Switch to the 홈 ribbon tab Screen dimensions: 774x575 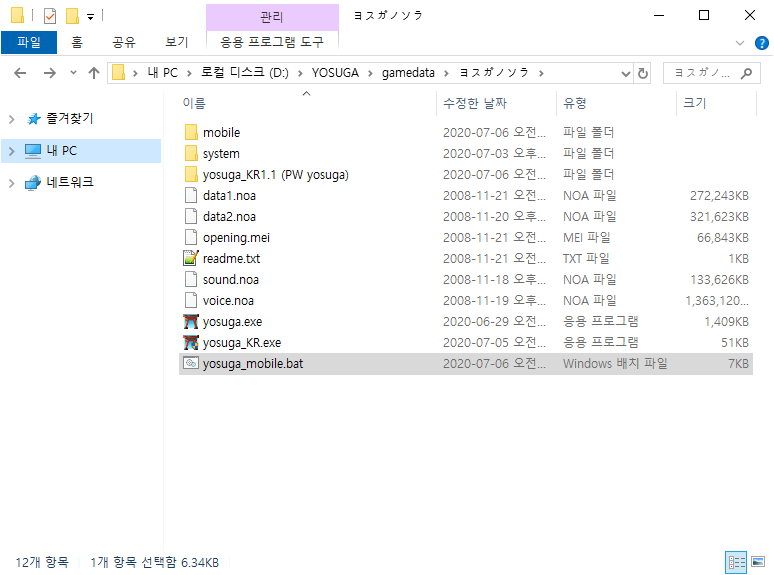pos(77,42)
